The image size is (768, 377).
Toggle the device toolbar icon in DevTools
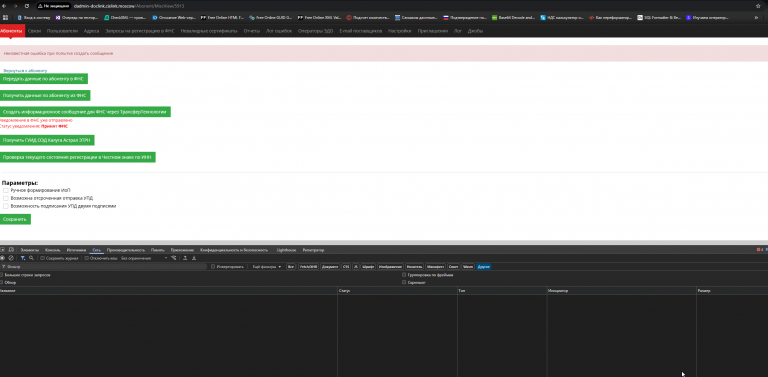(x=11, y=250)
